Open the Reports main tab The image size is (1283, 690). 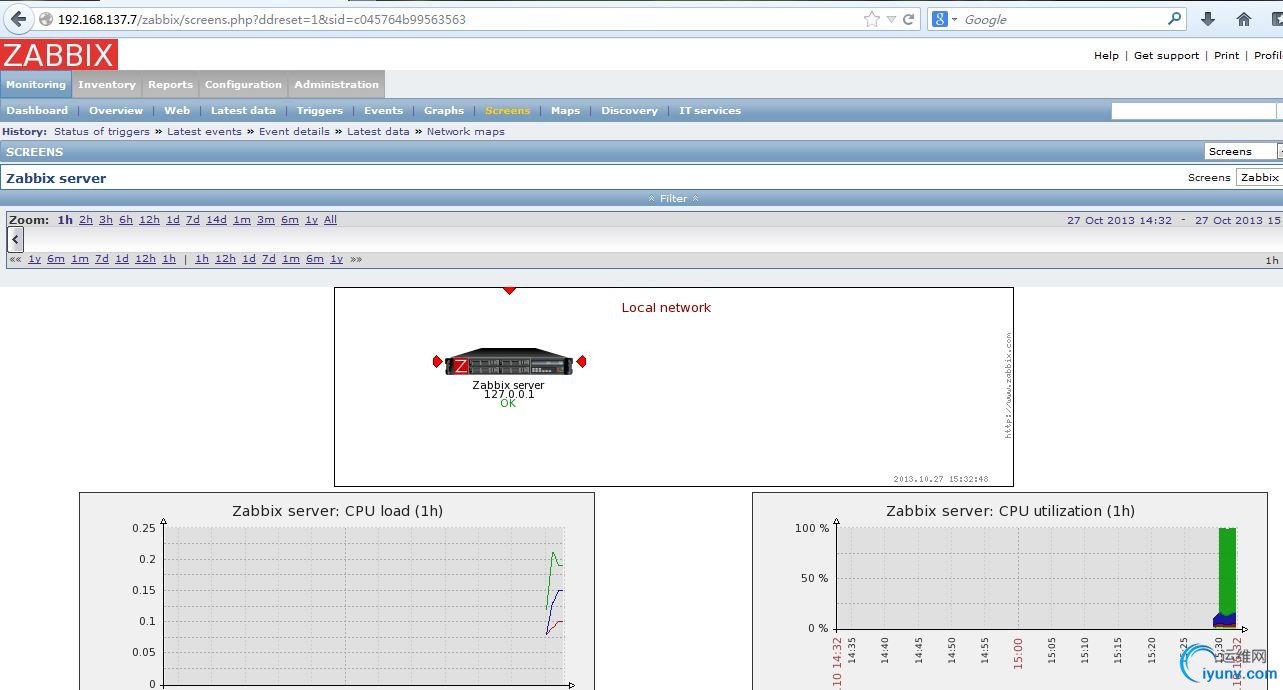coord(170,85)
